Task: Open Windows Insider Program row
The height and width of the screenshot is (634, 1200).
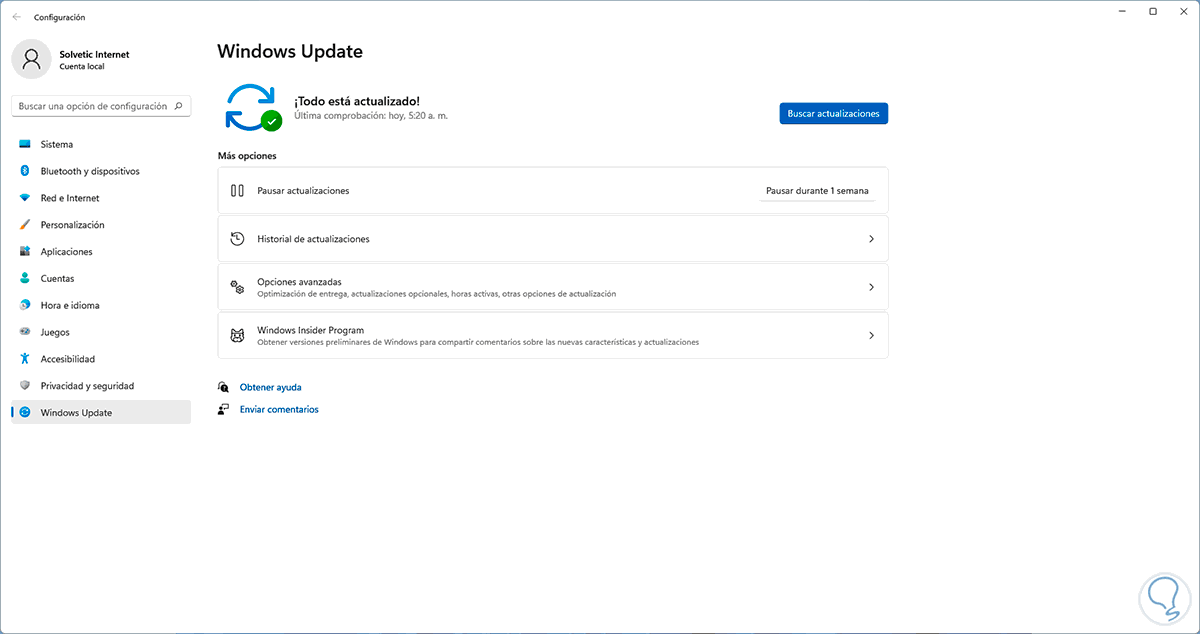Action: tap(553, 335)
